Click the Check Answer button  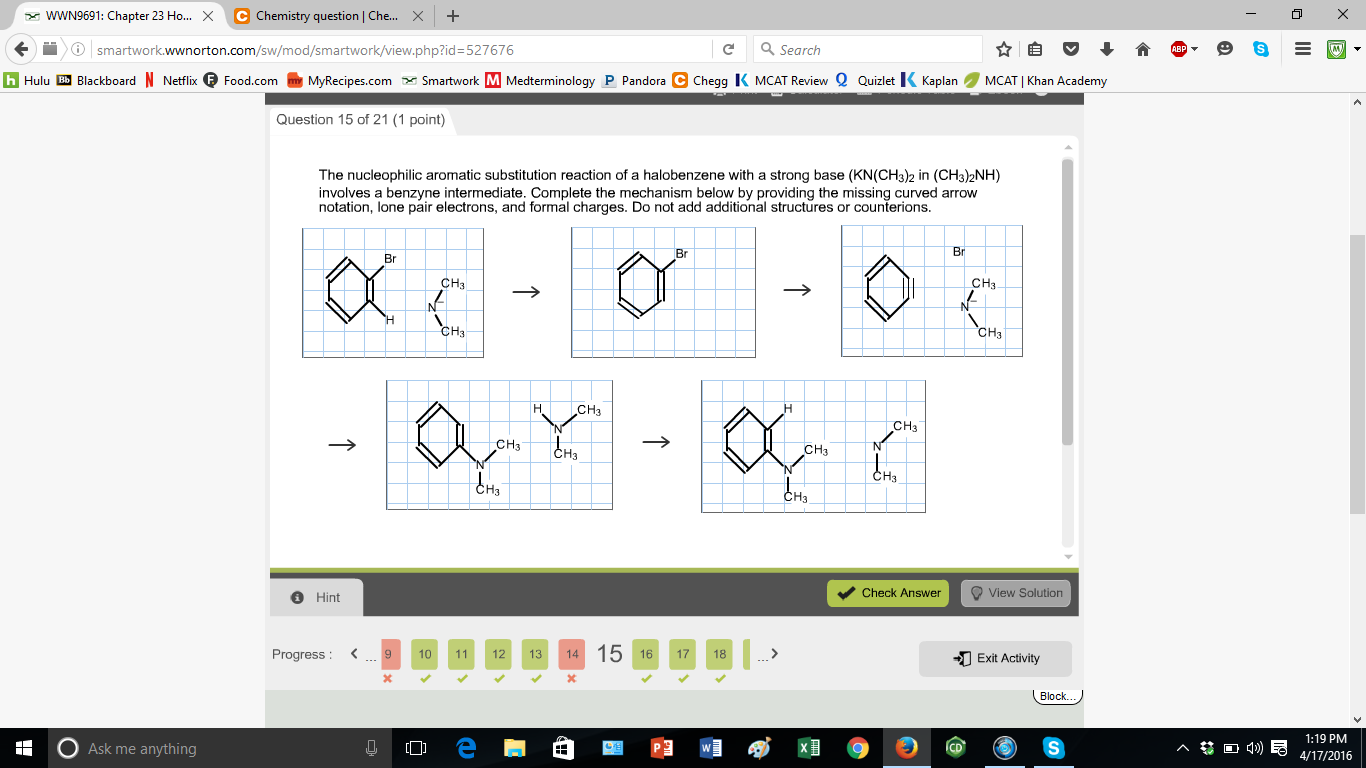click(x=888, y=592)
